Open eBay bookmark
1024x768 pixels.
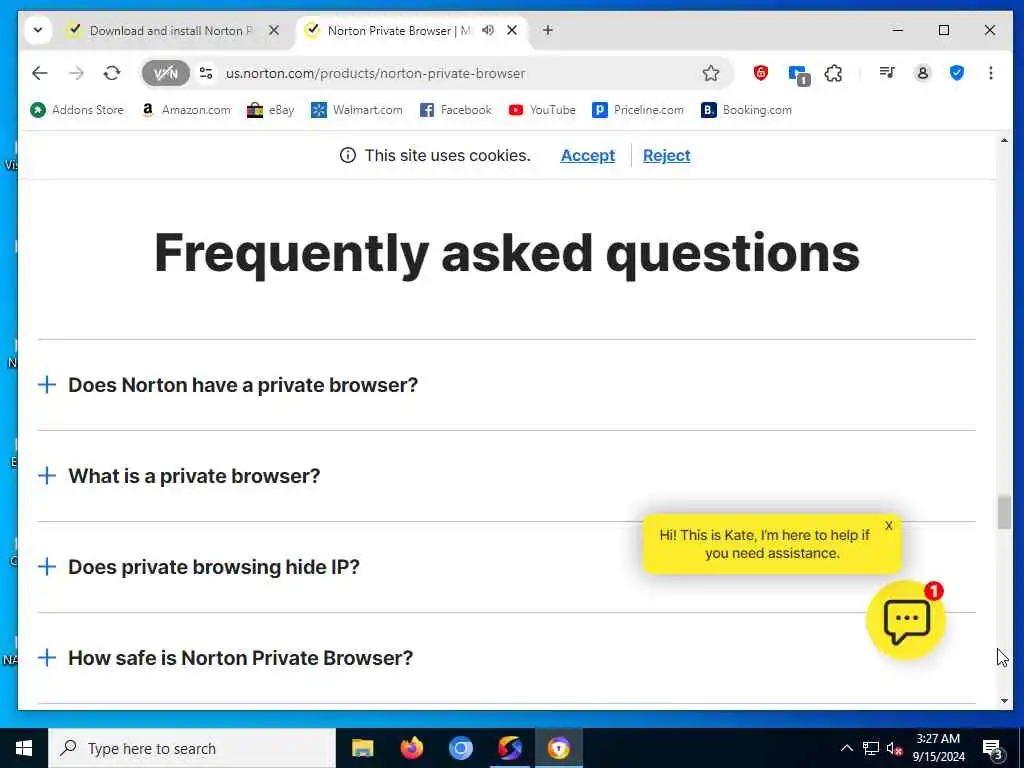[x=270, y=110]
